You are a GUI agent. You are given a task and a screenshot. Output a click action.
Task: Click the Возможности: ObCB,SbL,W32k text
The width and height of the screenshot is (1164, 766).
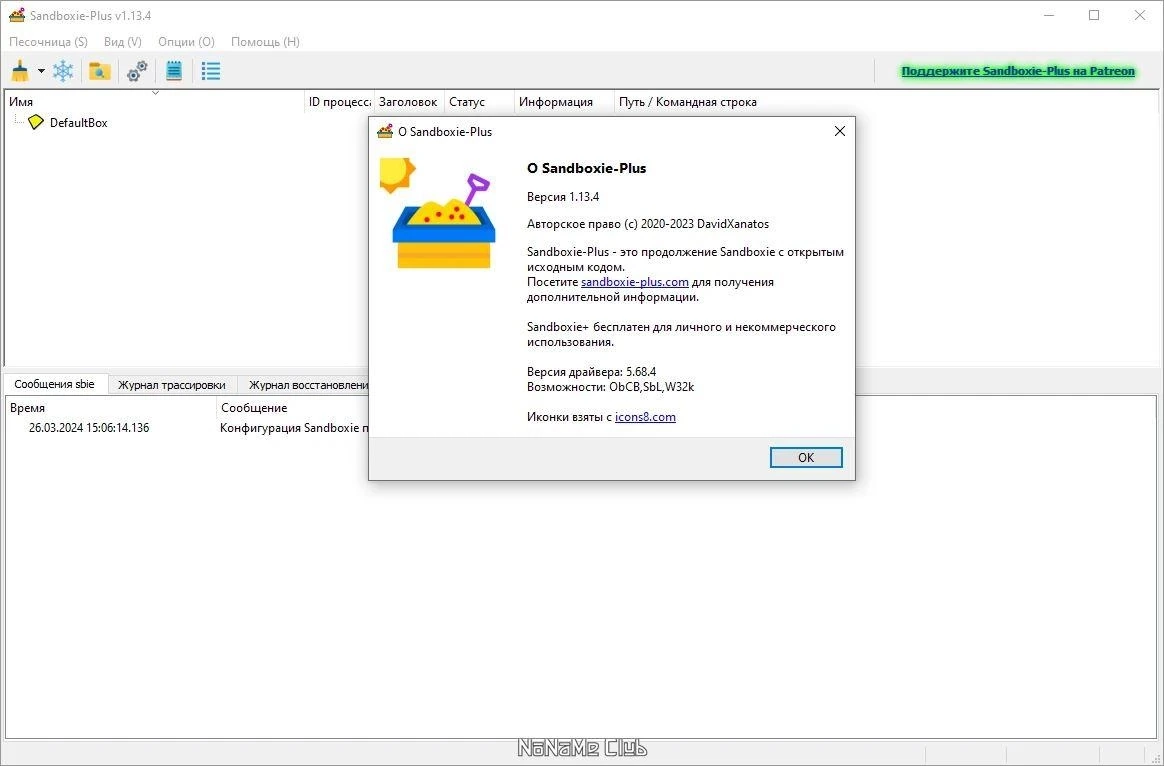point(610,387)
